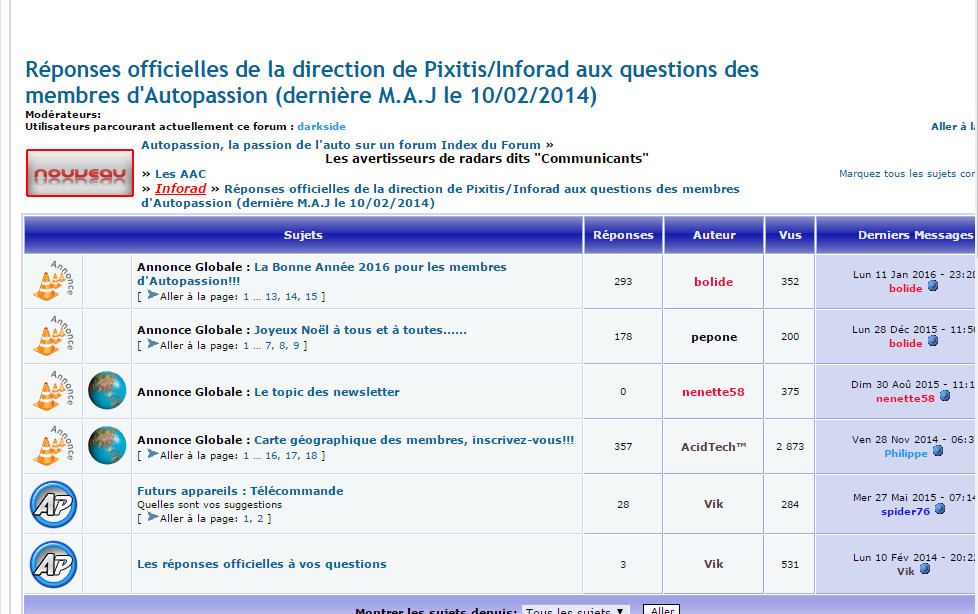Open the forum title heading link 'Réponses officielles de la direction'

pyautogui.click(x=392, y=82)
